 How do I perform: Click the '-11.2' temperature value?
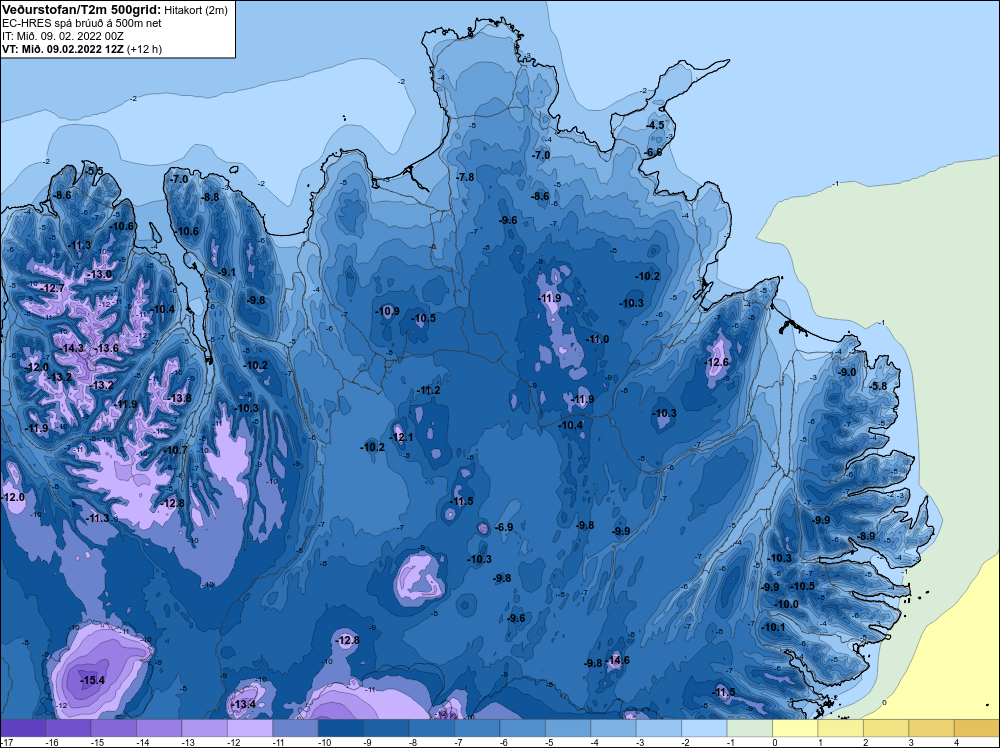(428, 390)
